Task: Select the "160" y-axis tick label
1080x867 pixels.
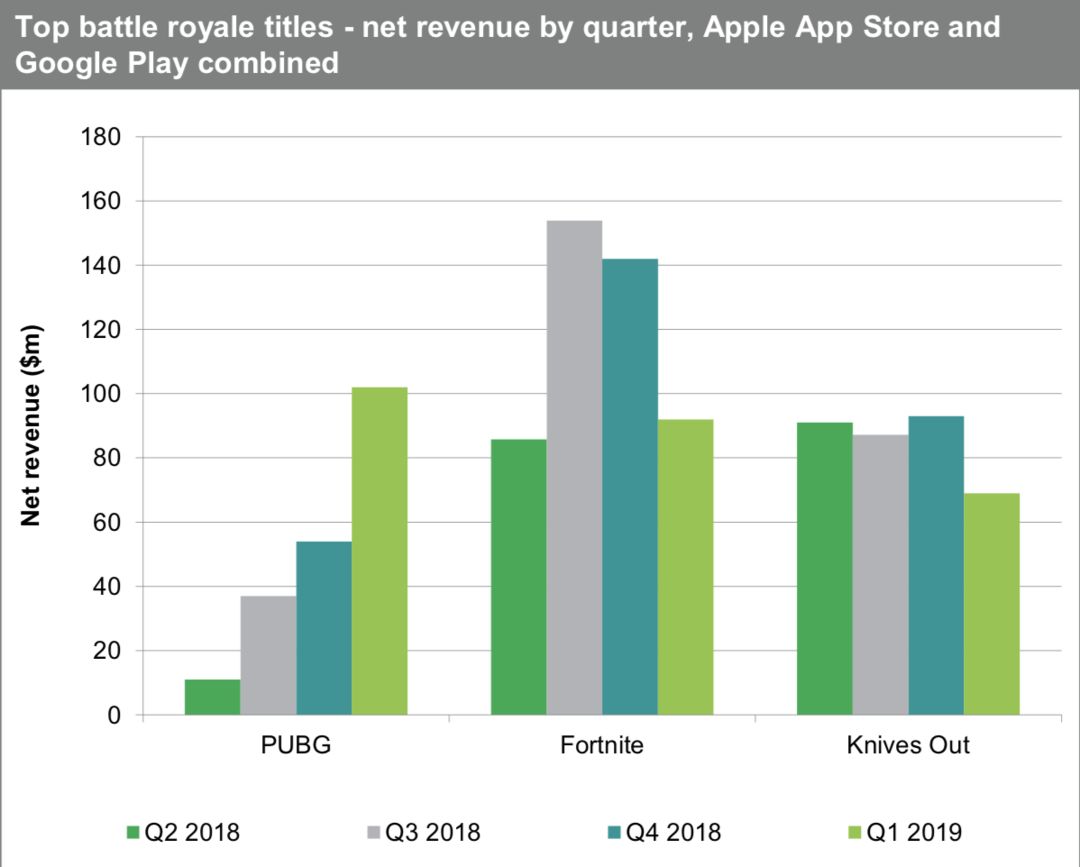Action: 101,201
